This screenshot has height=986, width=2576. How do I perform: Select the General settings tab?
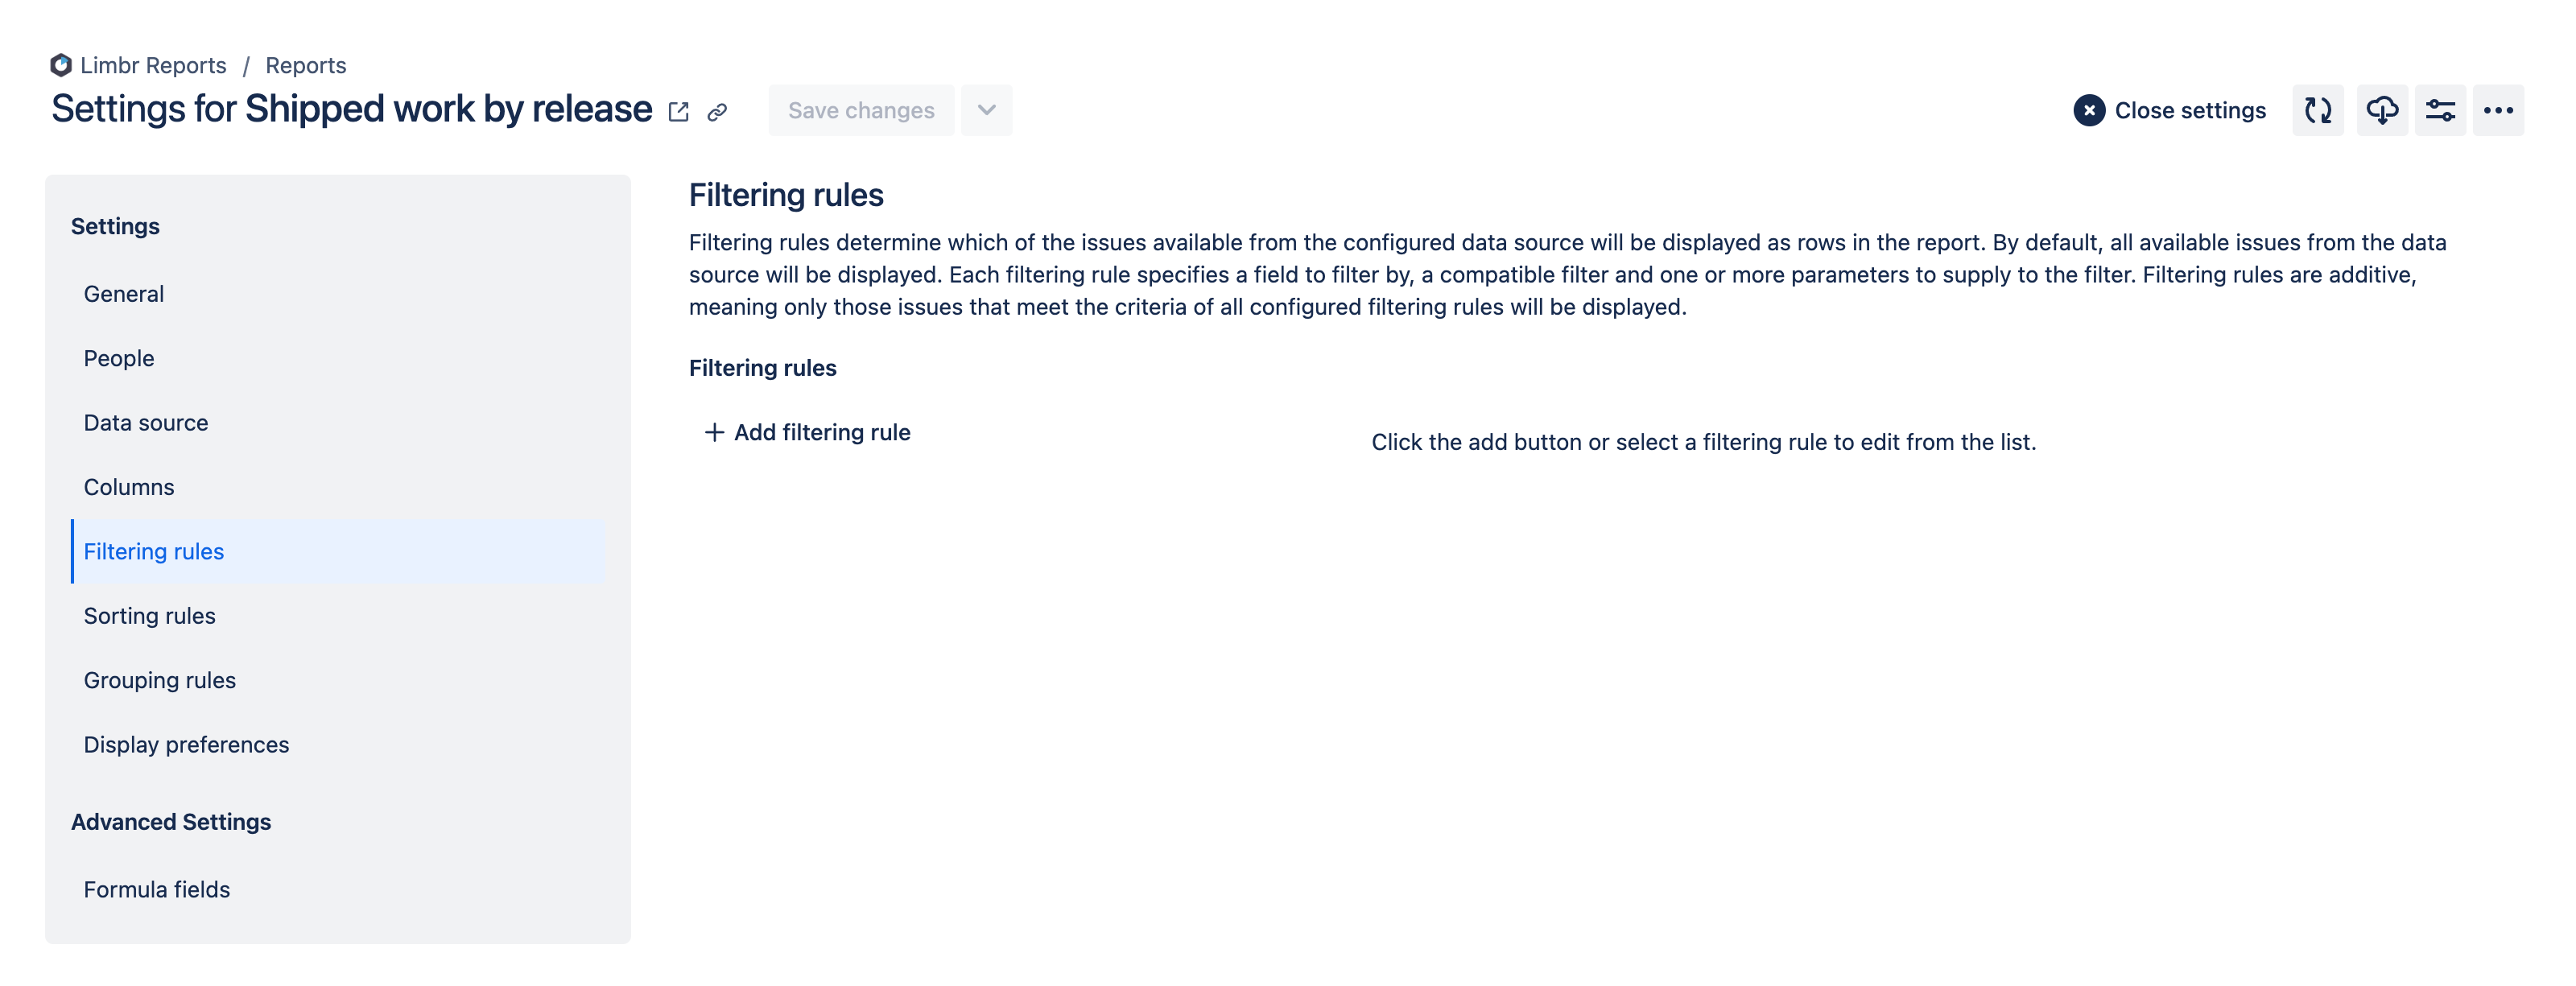[123, 292]
